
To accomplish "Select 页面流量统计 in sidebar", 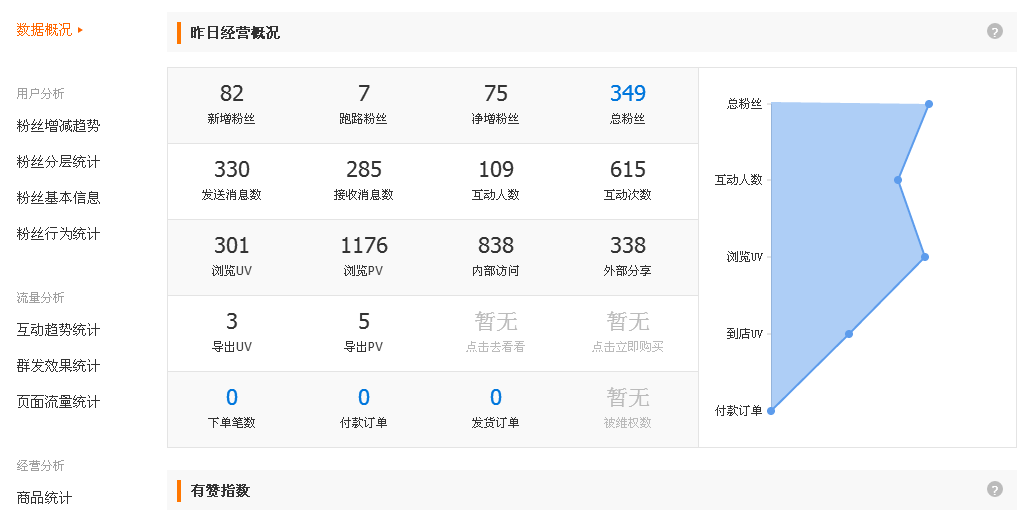I will 58,402.
